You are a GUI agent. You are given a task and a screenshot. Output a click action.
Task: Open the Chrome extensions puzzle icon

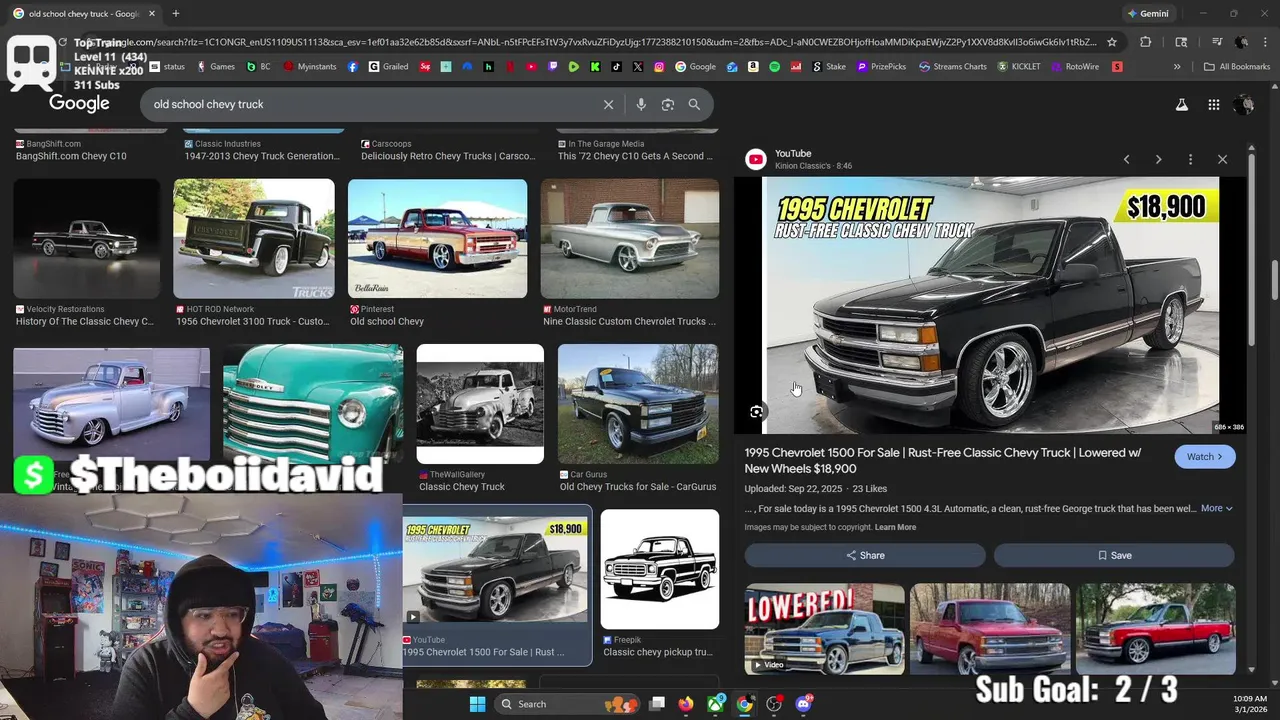1146,42
